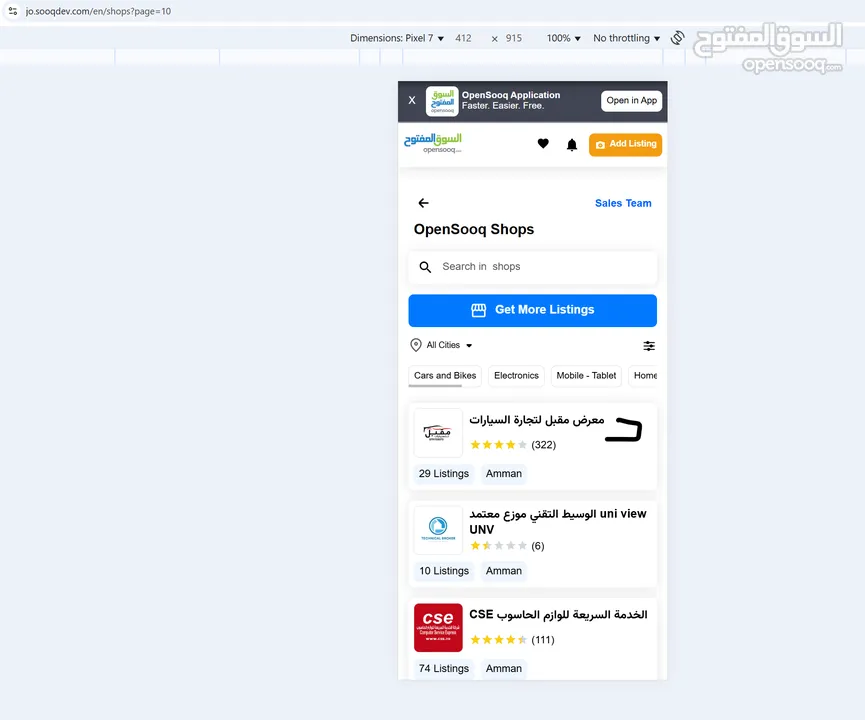Screen dimensions: 865x720
Task: Click the browser address bar URL
Action: pos(98,11)
